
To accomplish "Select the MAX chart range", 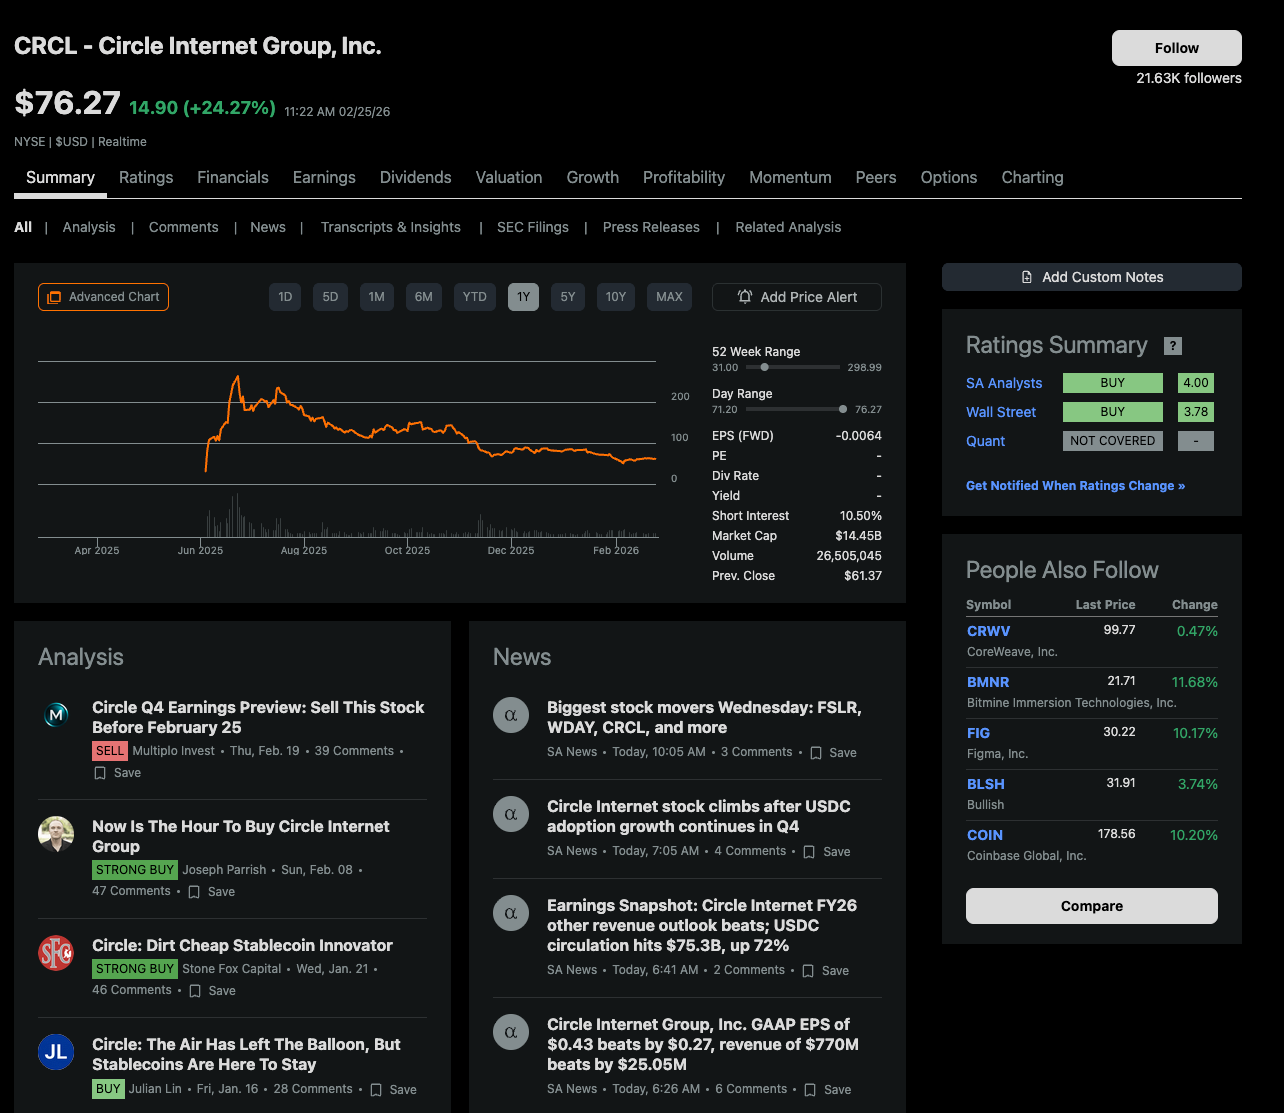I will (669, 297).
